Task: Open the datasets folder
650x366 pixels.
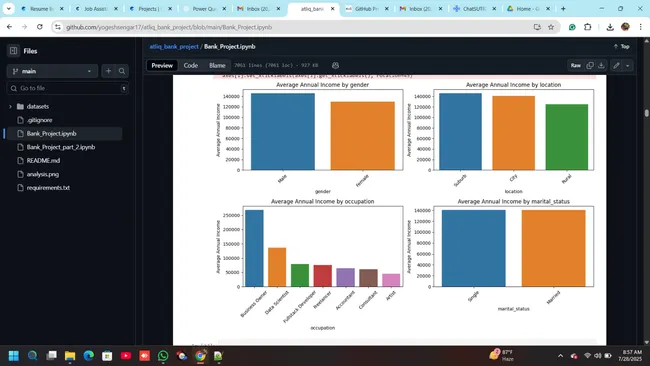Action: coord(38,107)
